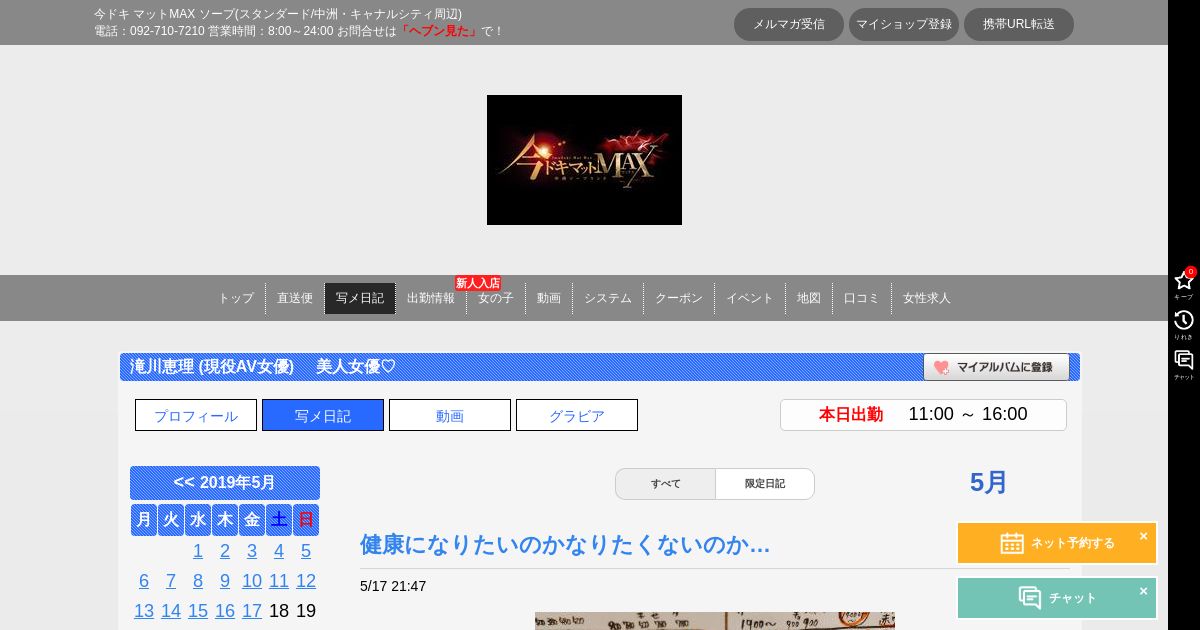Open 口コミ in the navigation bar
1200x630 pixels.
(861, 298)
